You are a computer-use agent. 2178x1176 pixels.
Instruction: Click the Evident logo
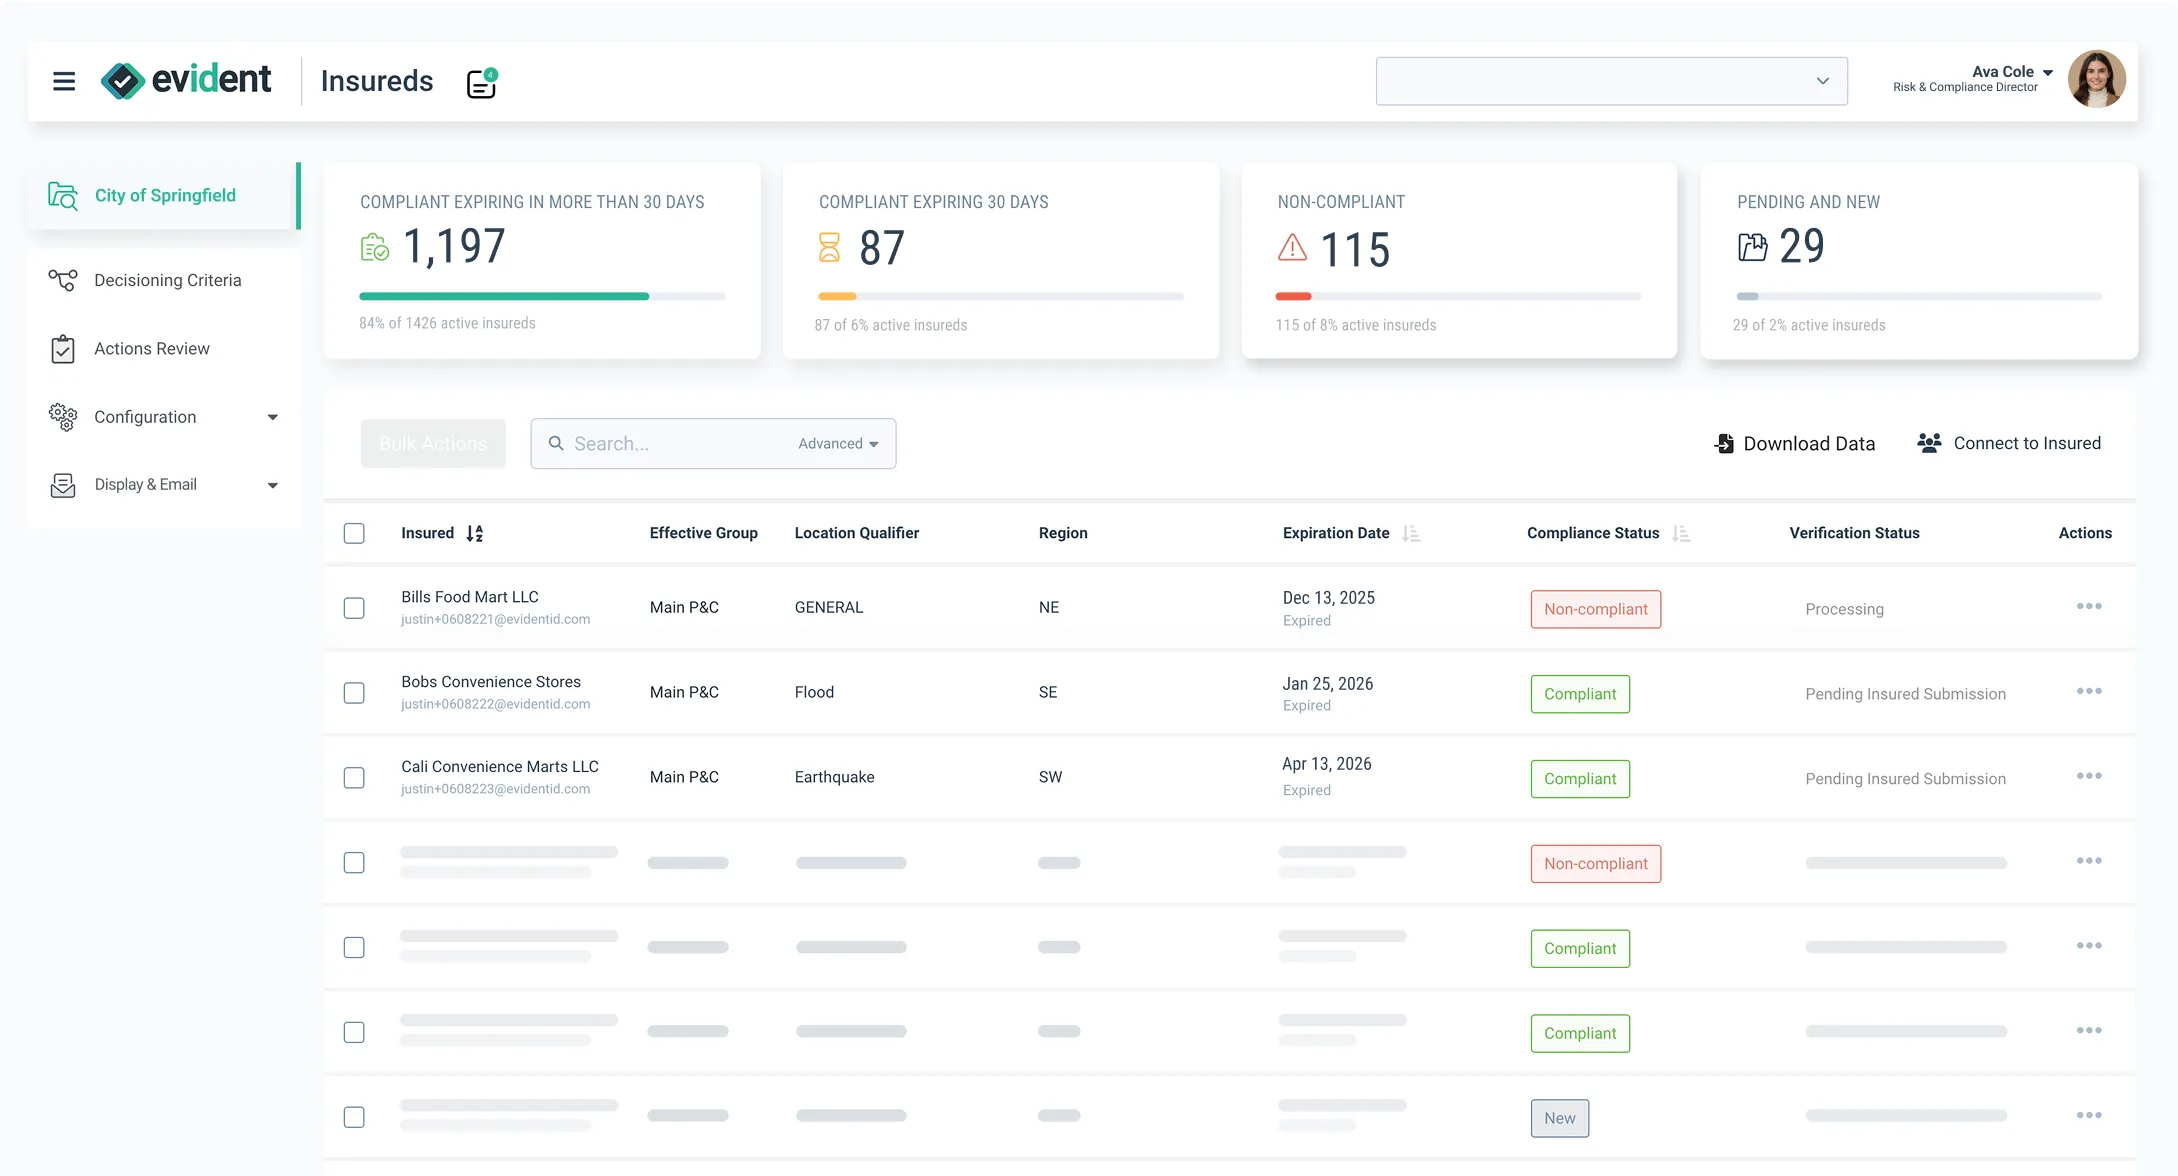pyautogui.click(x=187, y=80)
